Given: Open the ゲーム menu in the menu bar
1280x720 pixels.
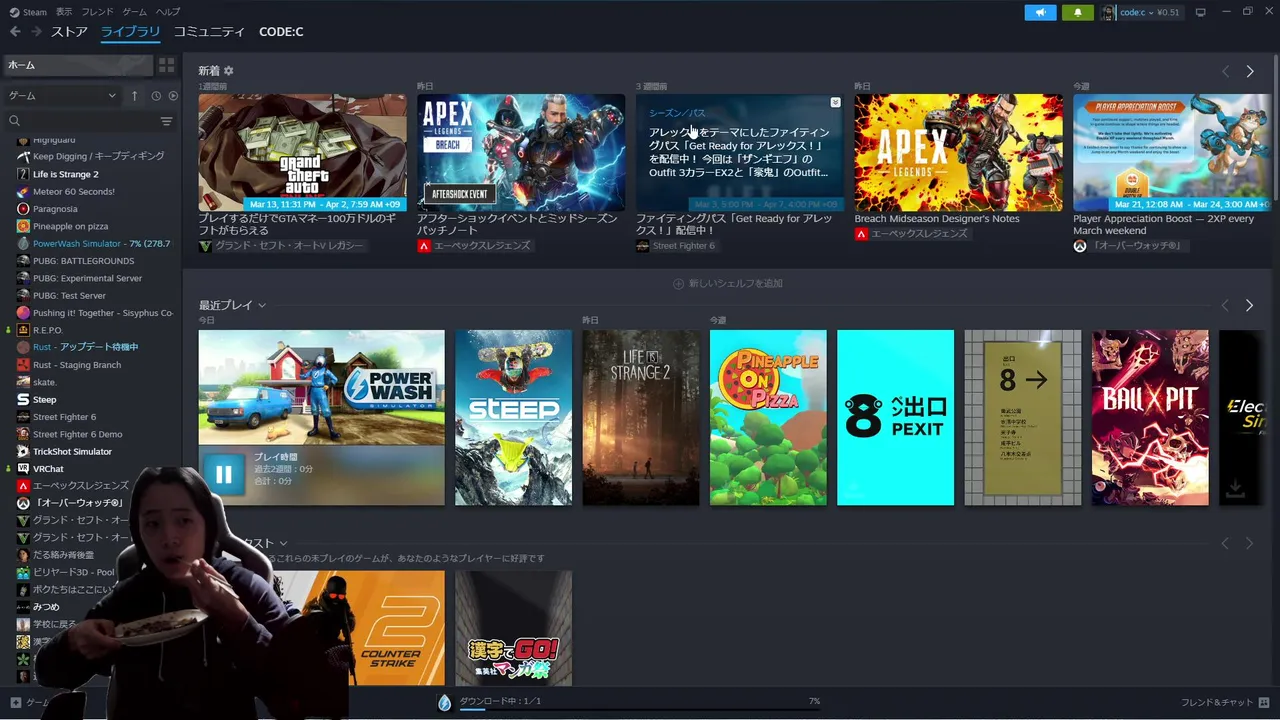Looking at the screenshot, I should coord(134,12).
